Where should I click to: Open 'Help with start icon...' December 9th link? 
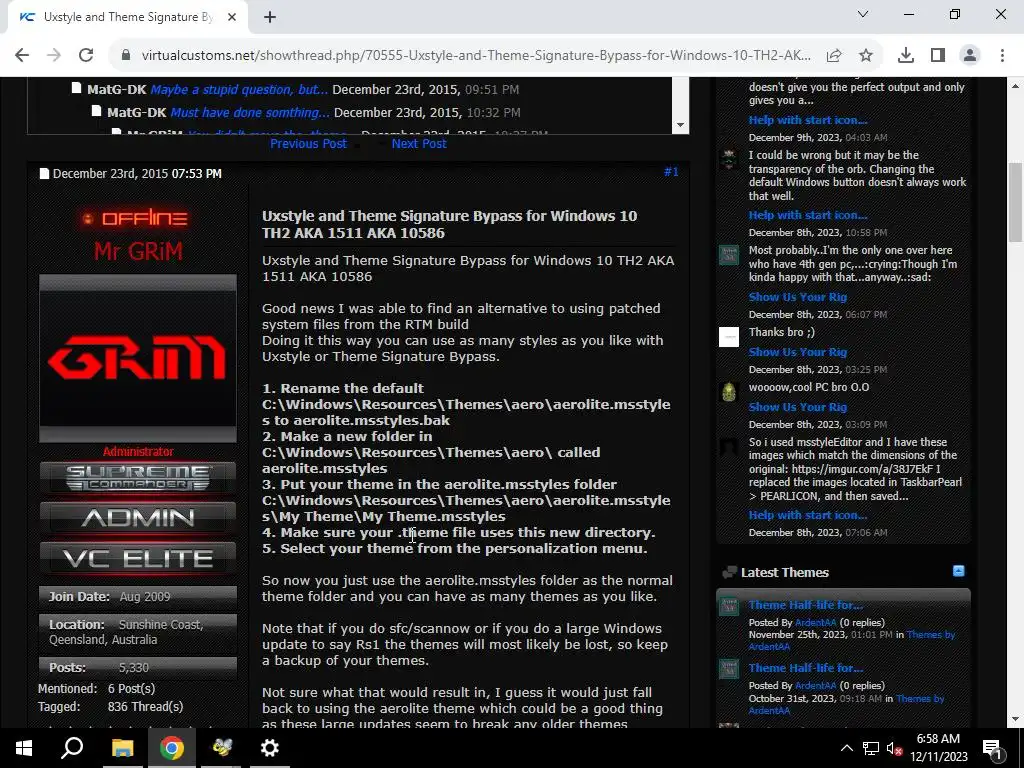click(808, 120)
